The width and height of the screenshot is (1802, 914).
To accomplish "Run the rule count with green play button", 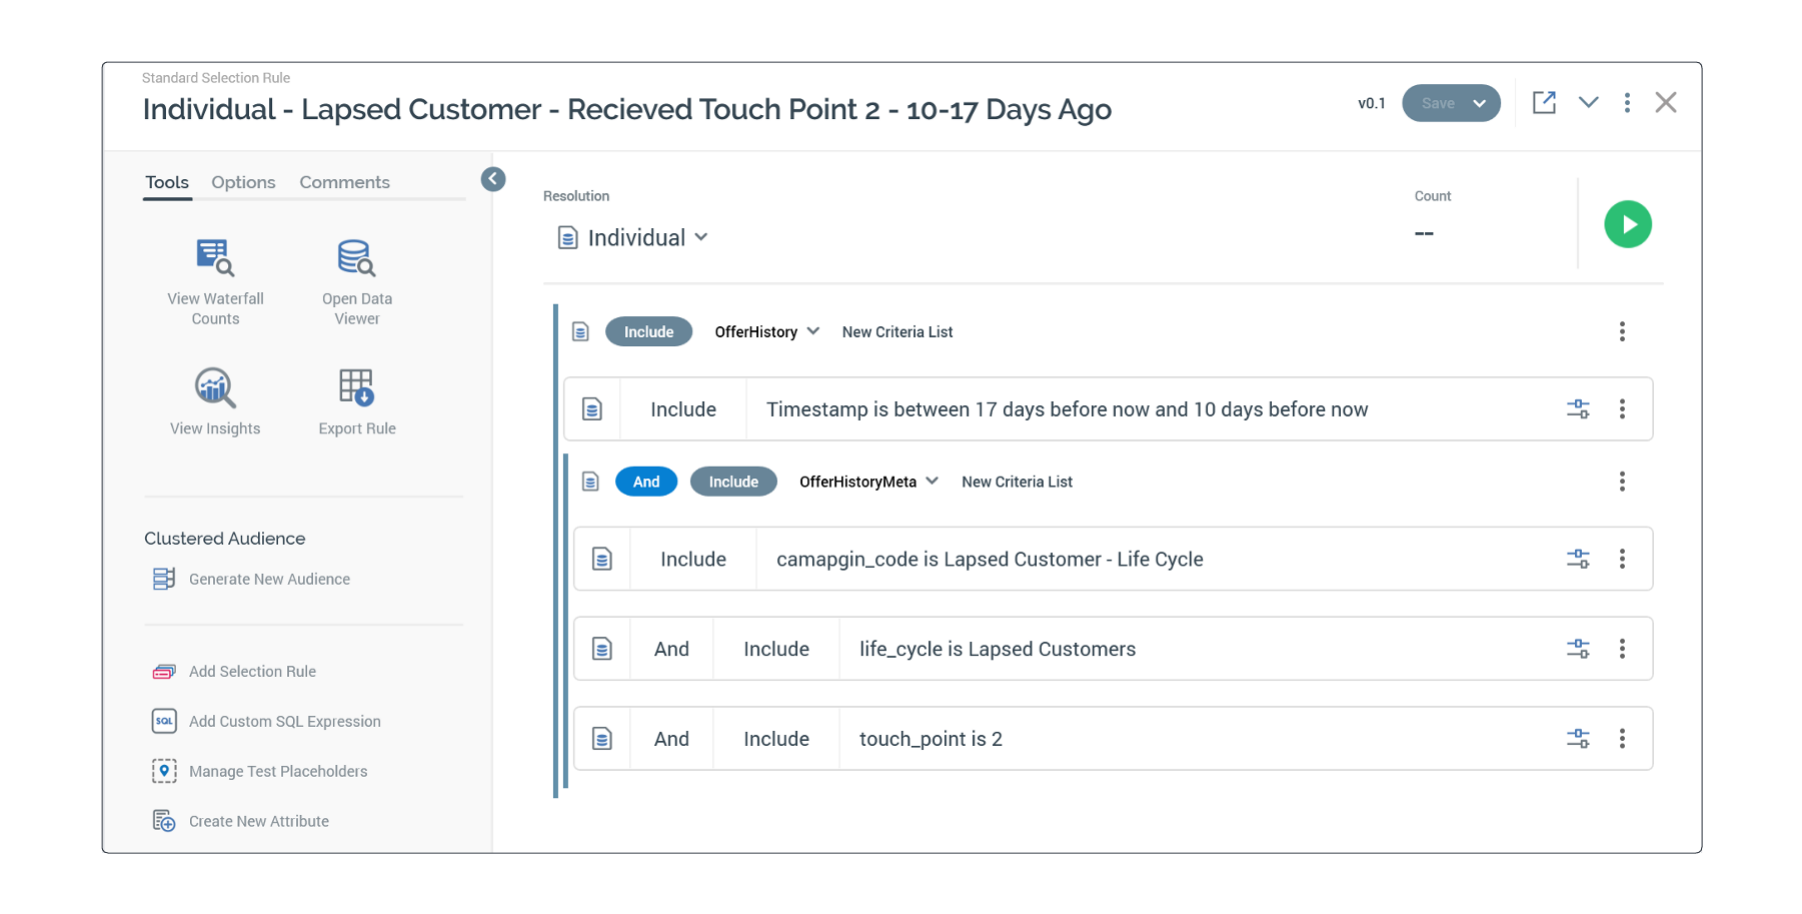I will (x=1627, y=225).
